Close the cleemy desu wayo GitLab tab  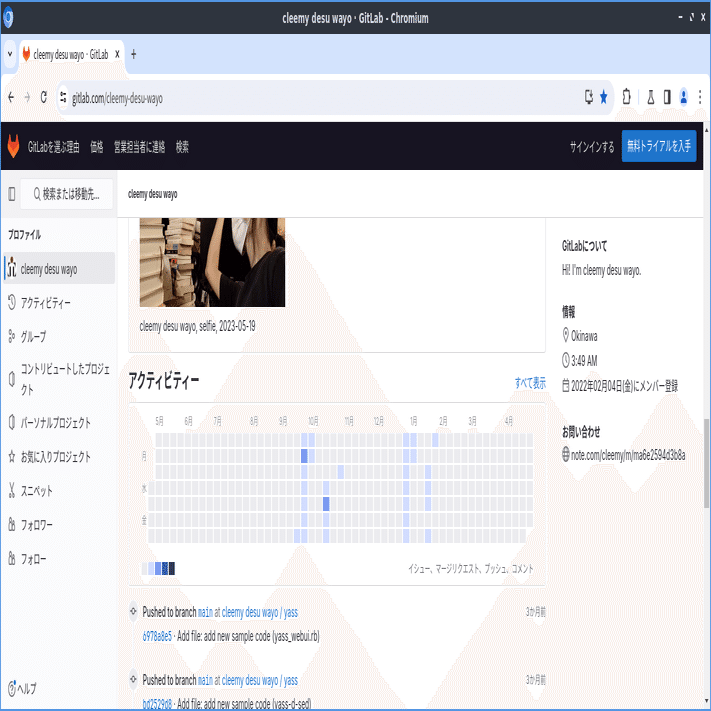(117, 54)
